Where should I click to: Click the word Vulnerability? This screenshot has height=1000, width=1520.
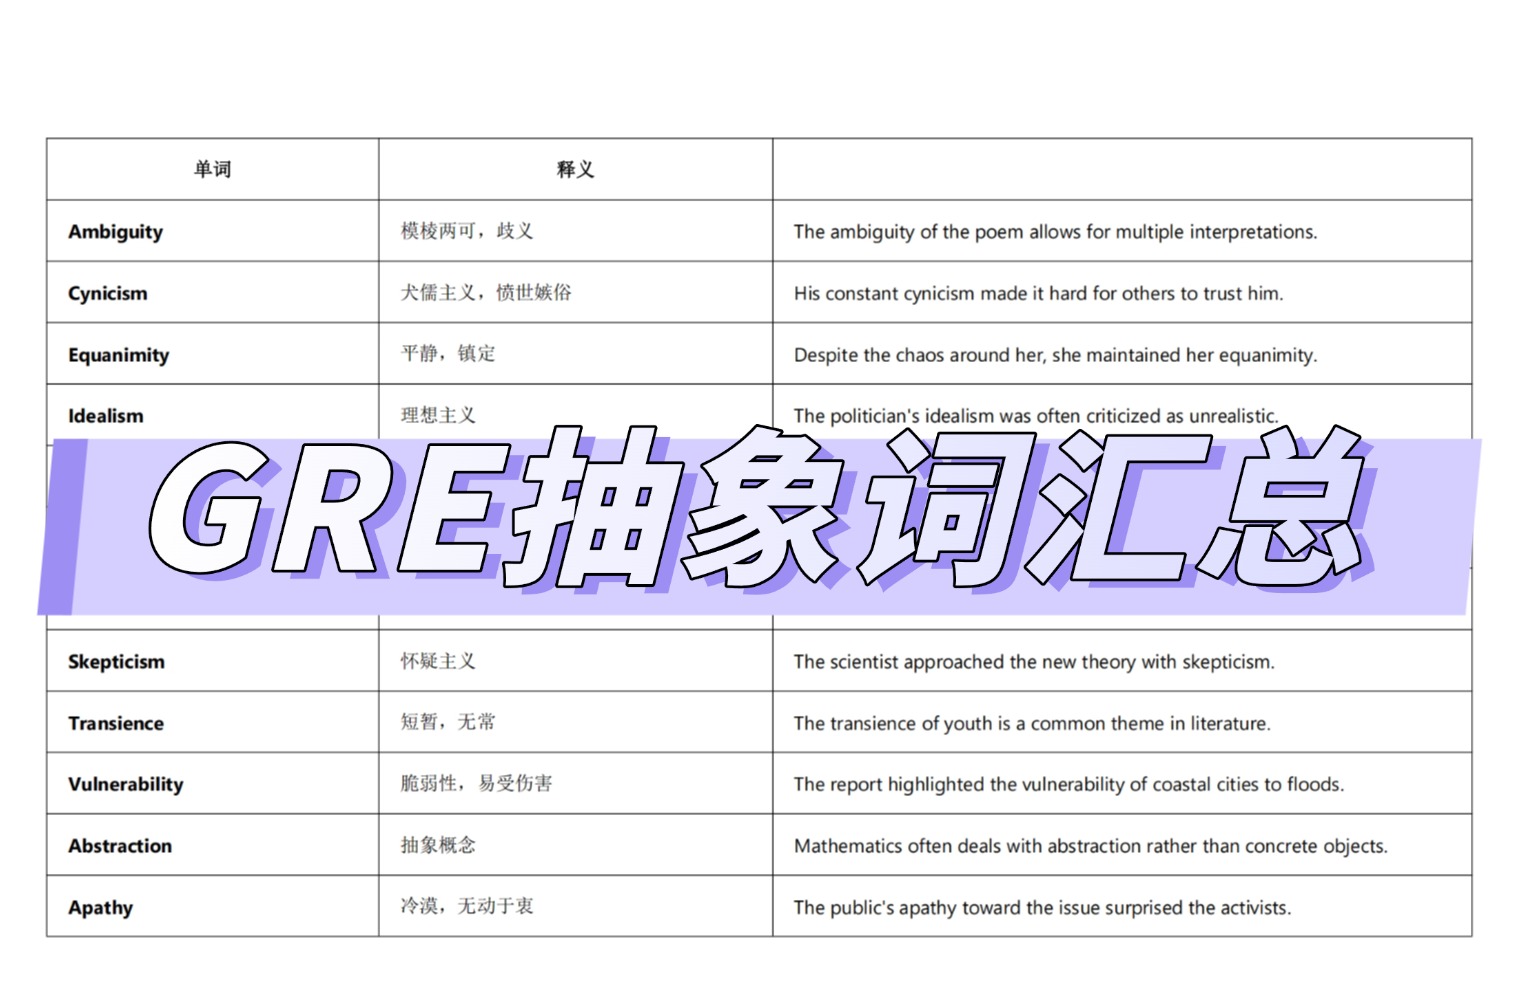coord(125,785)
